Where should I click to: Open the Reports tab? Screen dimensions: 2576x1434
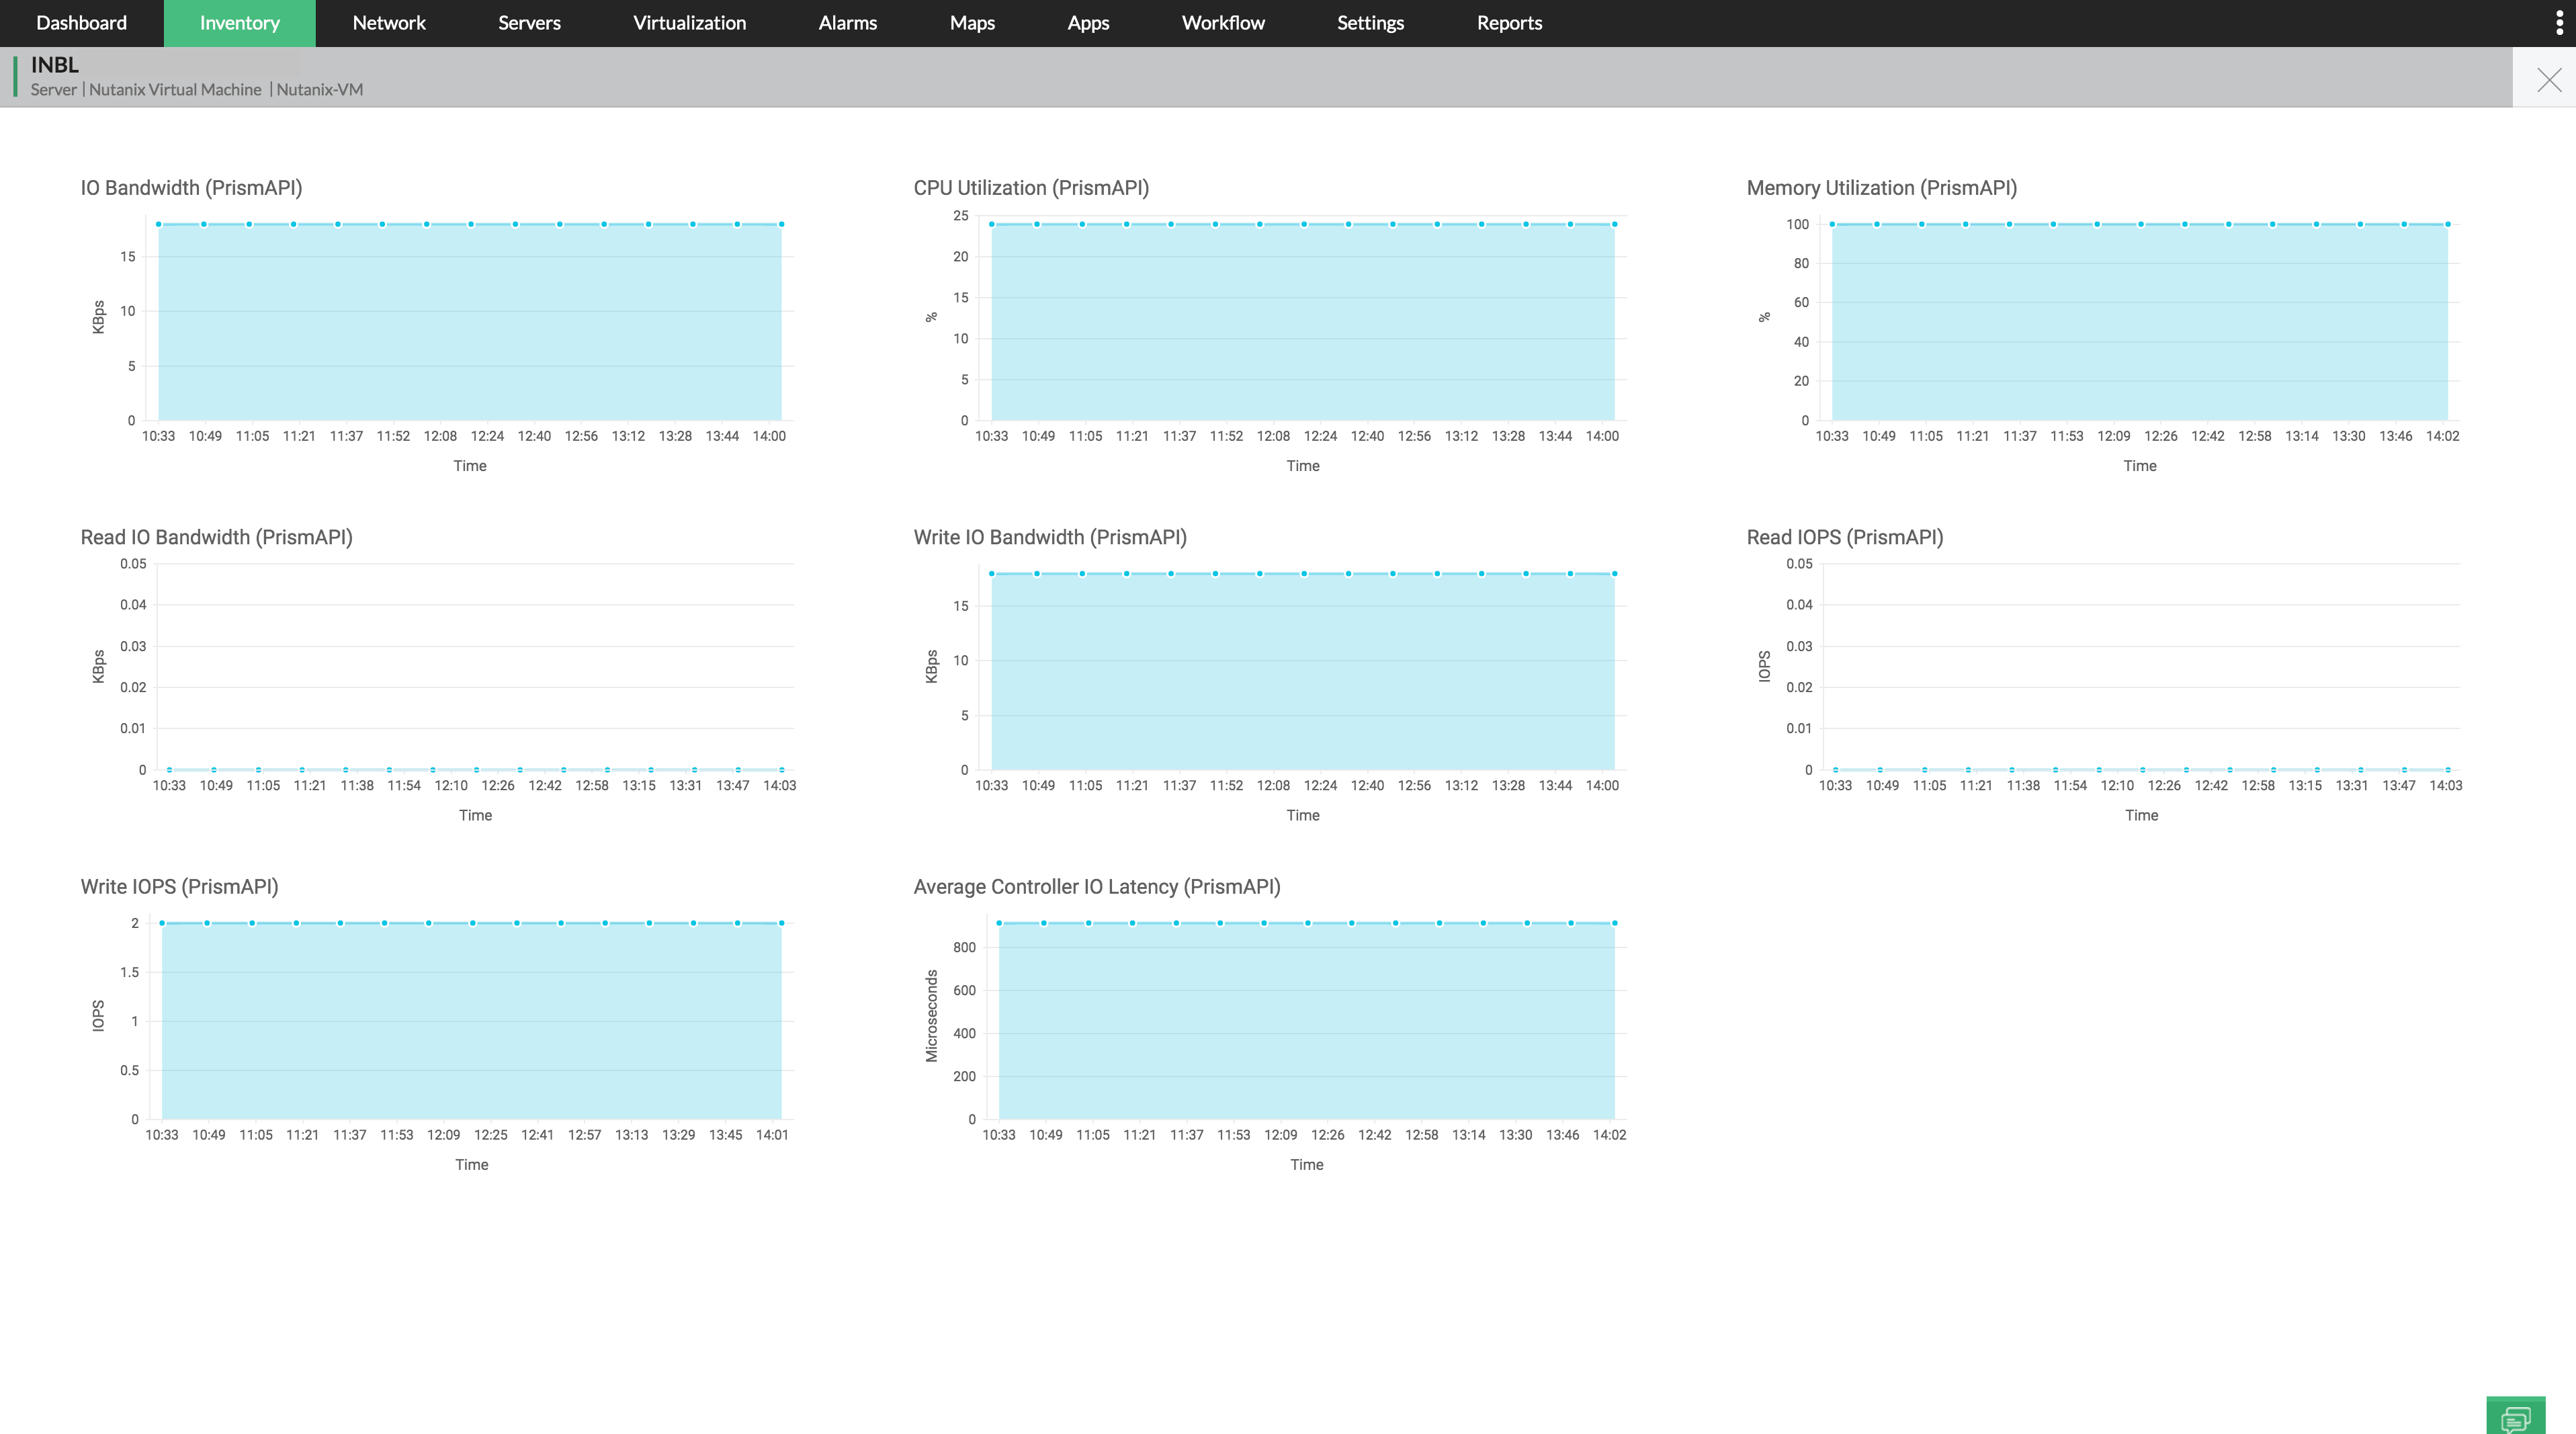1509,23
